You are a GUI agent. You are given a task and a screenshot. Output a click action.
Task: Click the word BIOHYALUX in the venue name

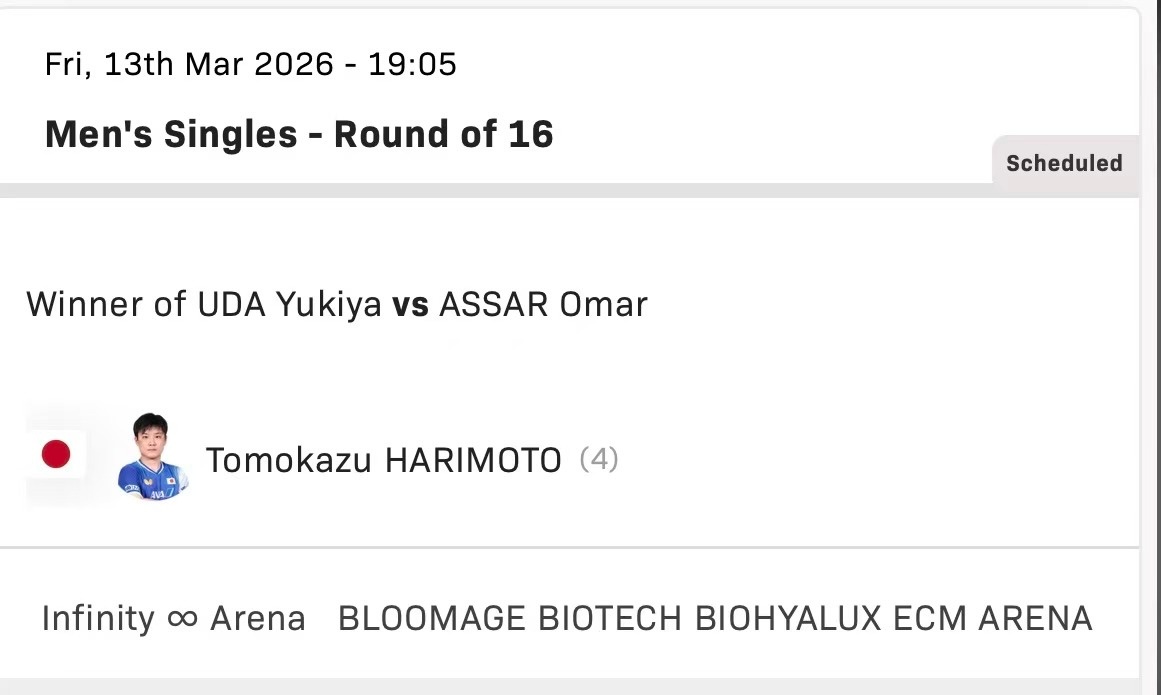click(788, 619)
